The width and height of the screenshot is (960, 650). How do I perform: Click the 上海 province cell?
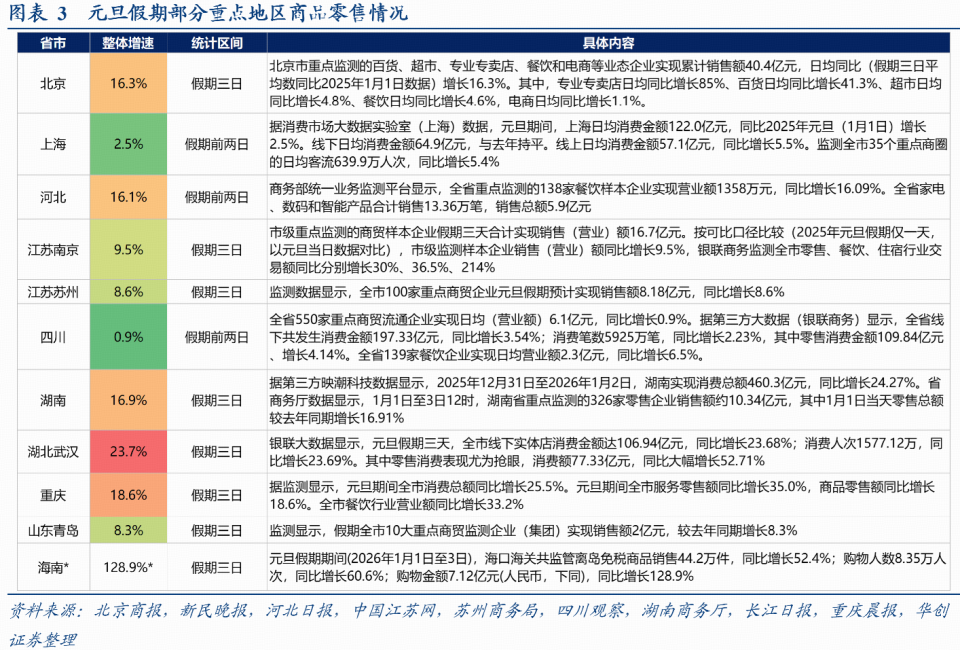point(52,145)
